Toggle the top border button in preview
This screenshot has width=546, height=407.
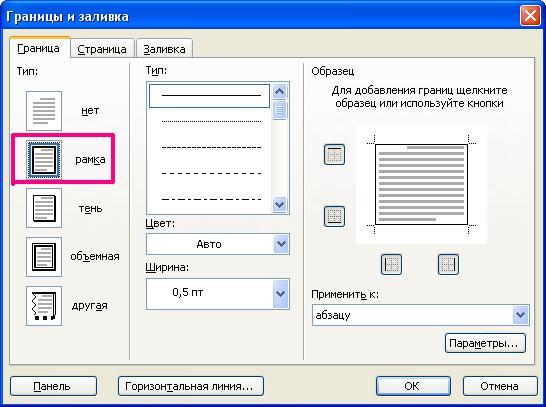click(334, 155)
